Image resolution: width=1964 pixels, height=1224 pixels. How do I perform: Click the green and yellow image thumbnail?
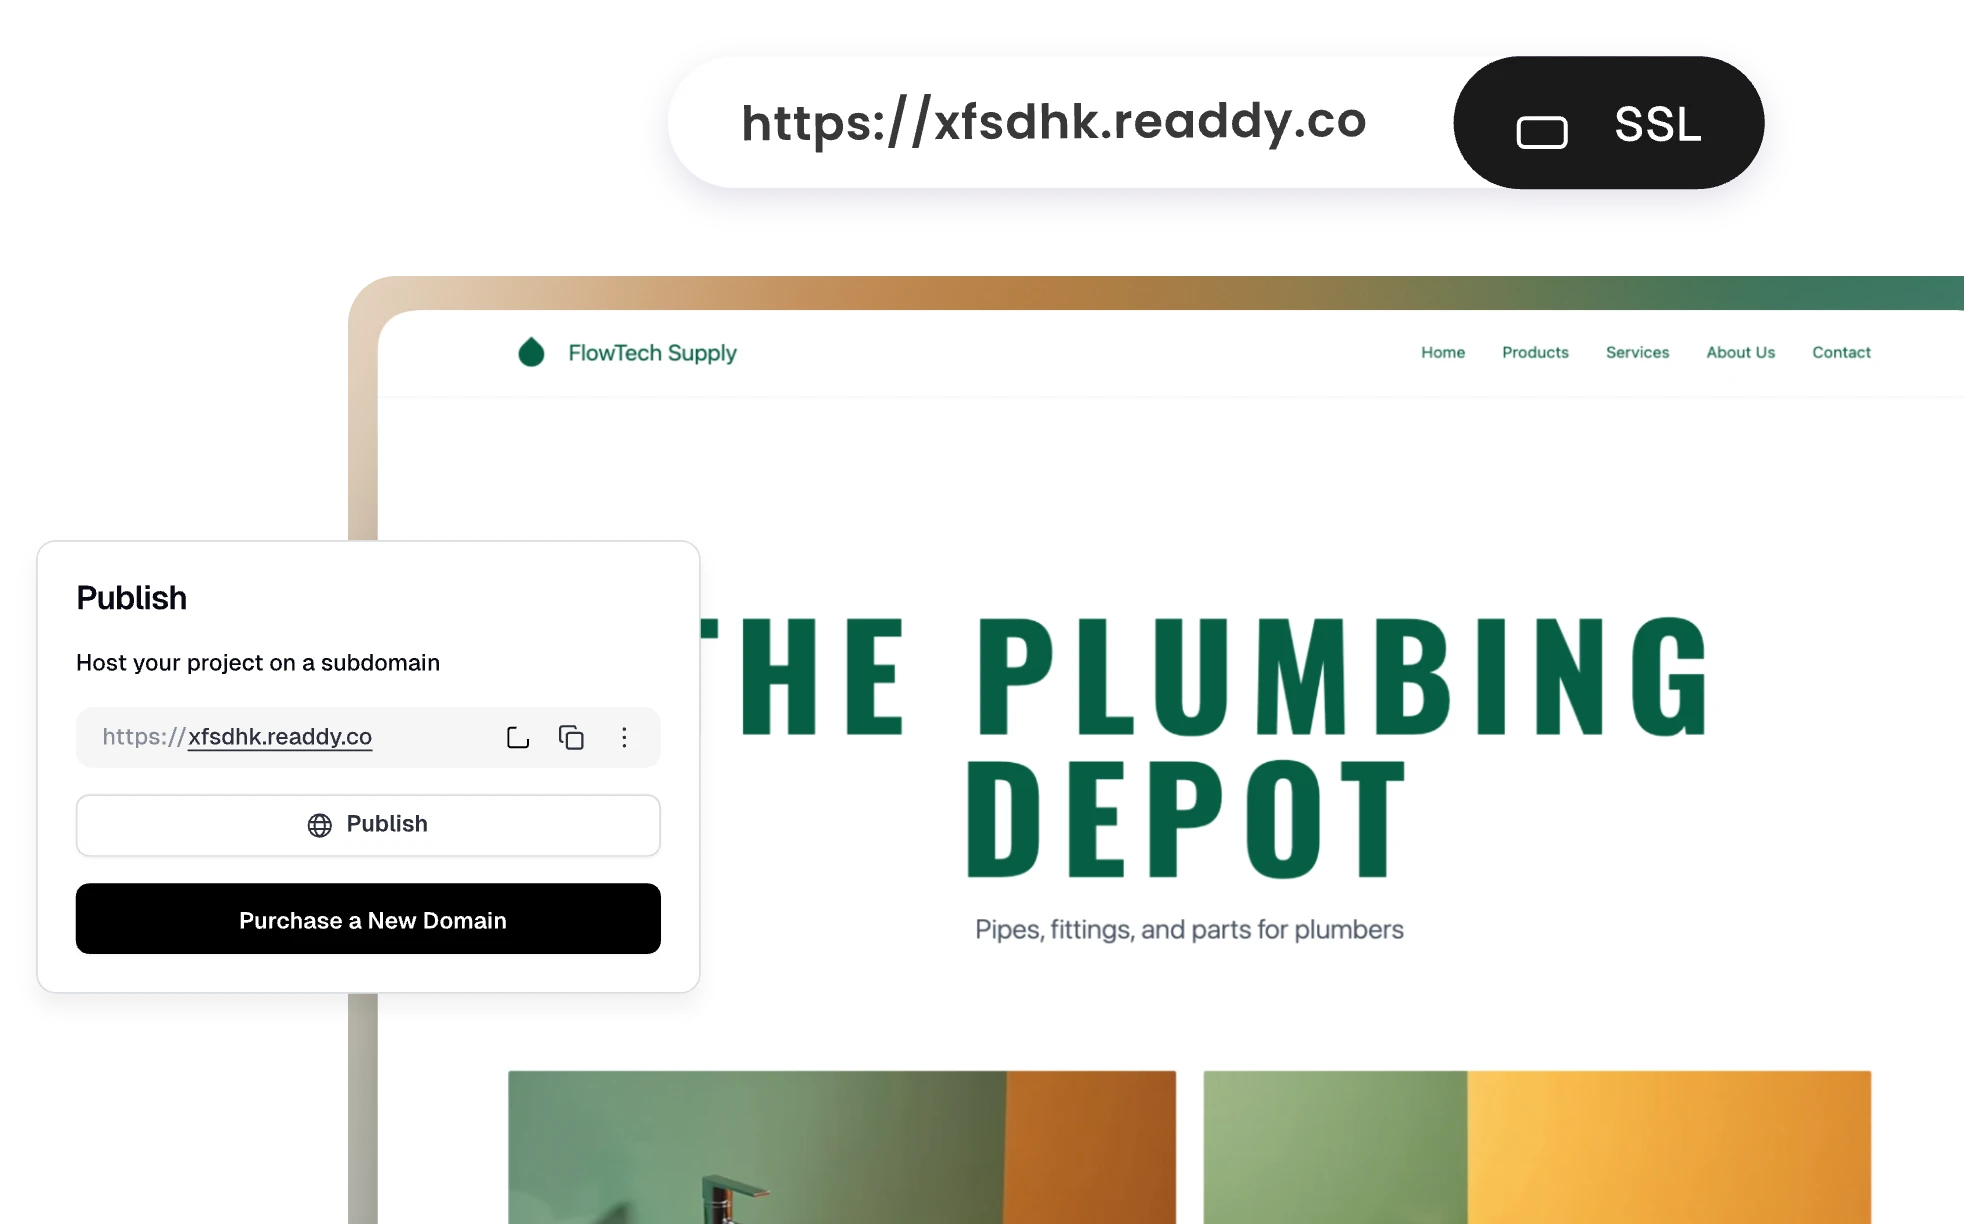[x=1537, y=1147]
